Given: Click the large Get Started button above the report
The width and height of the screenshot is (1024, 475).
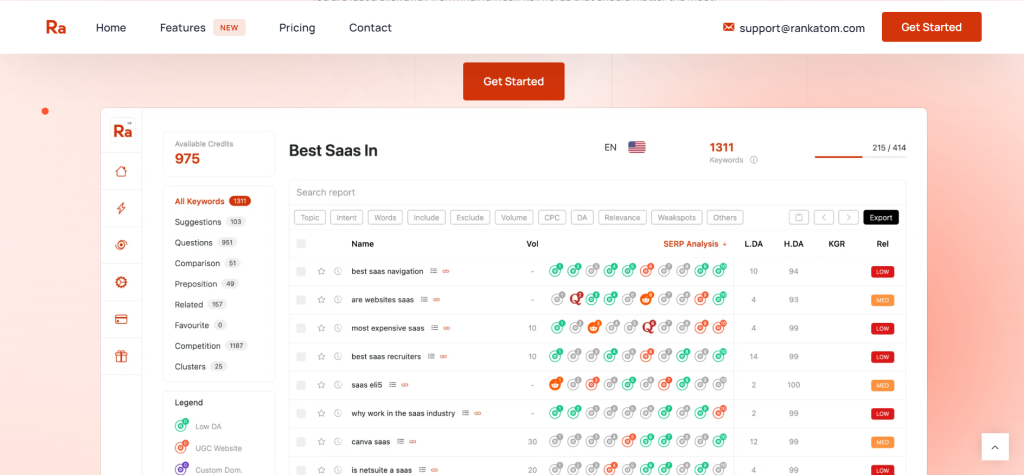Looking at the screenshot, I should 513,81.
